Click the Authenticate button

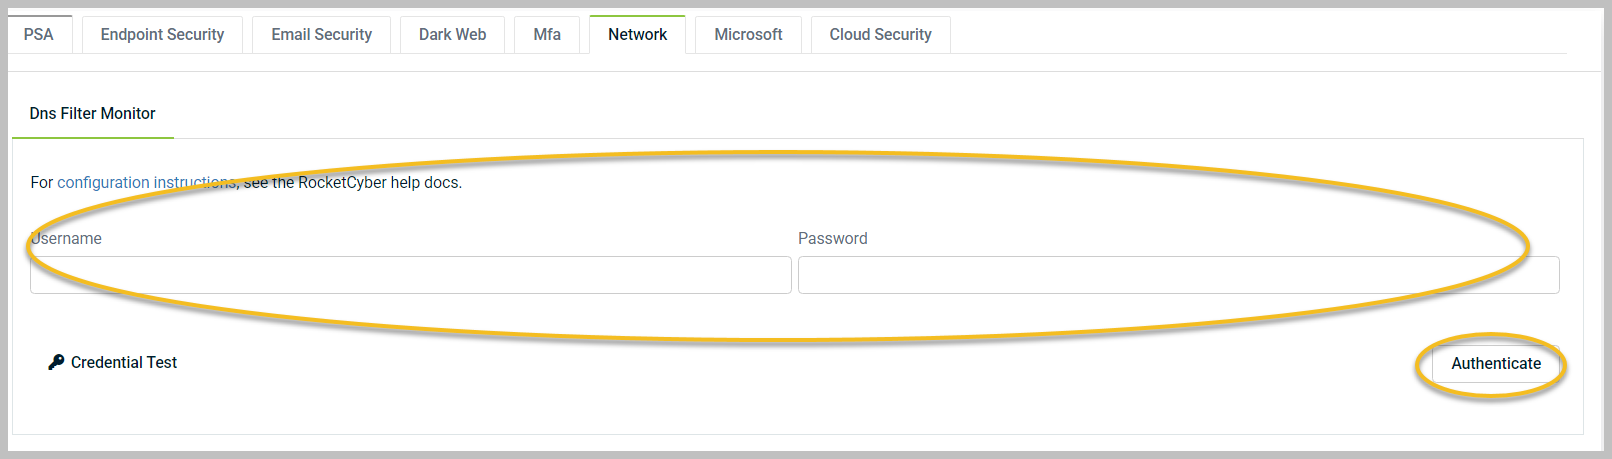click(x=1496, y=363)
